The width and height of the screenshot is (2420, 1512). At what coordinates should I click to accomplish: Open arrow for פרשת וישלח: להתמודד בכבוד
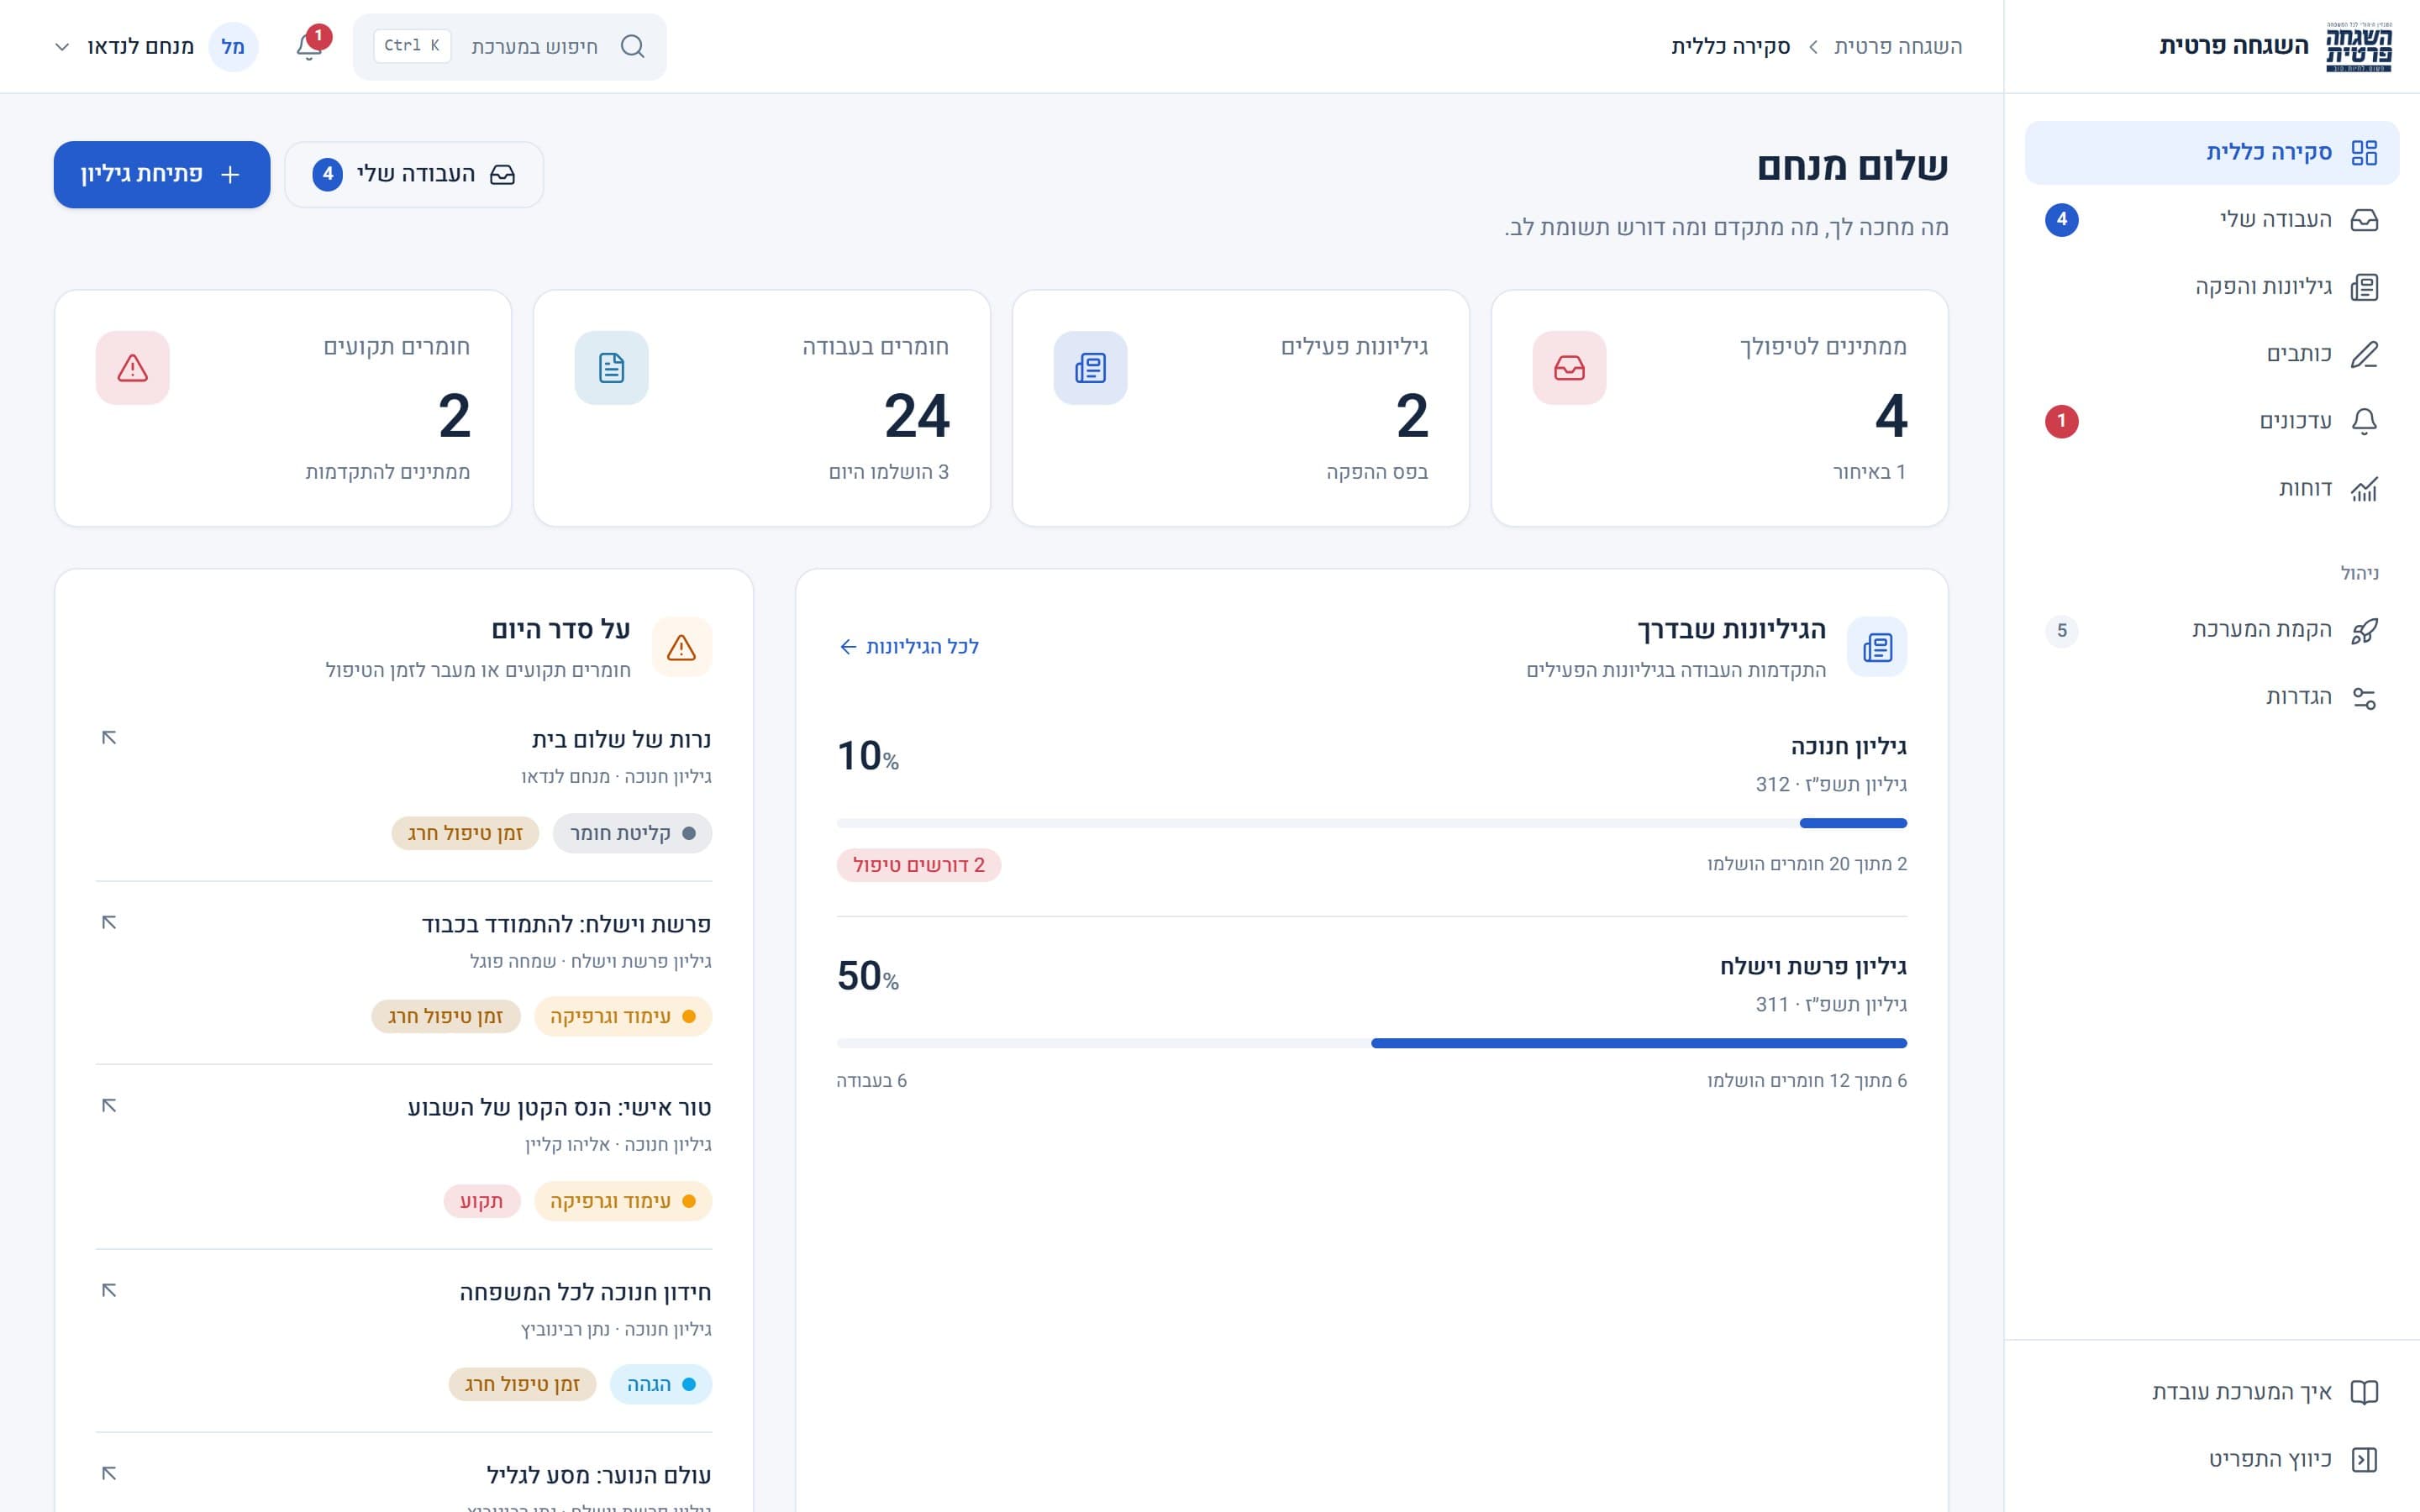pos(109,922)
